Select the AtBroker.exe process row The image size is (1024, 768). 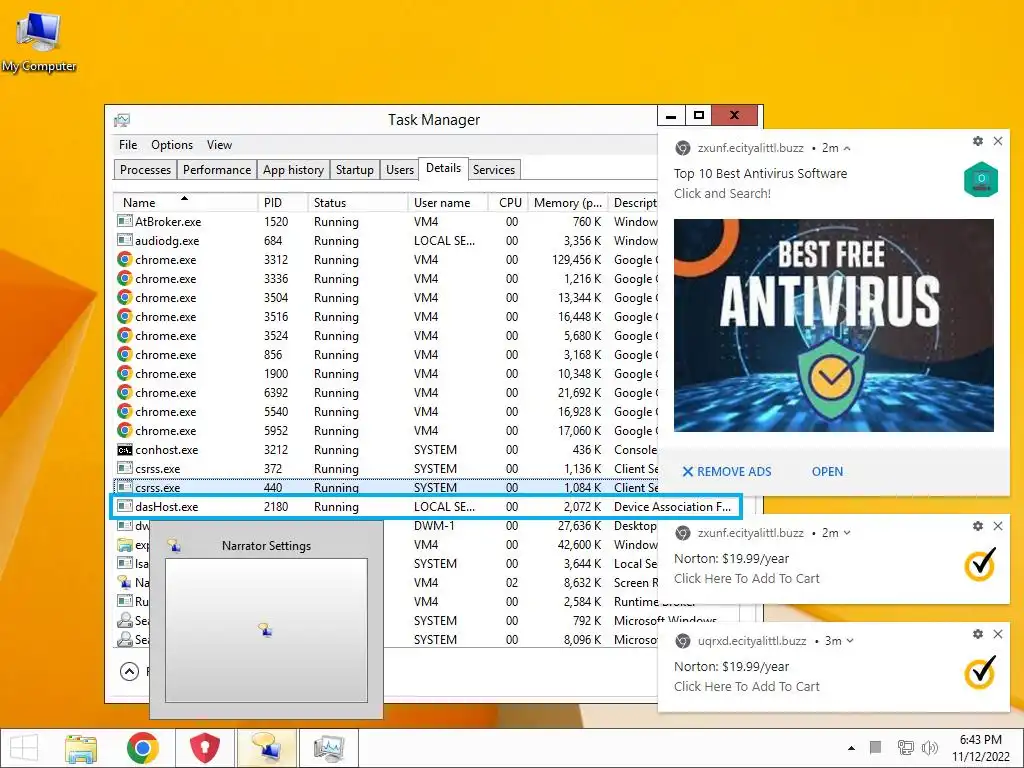pos(387,222)
